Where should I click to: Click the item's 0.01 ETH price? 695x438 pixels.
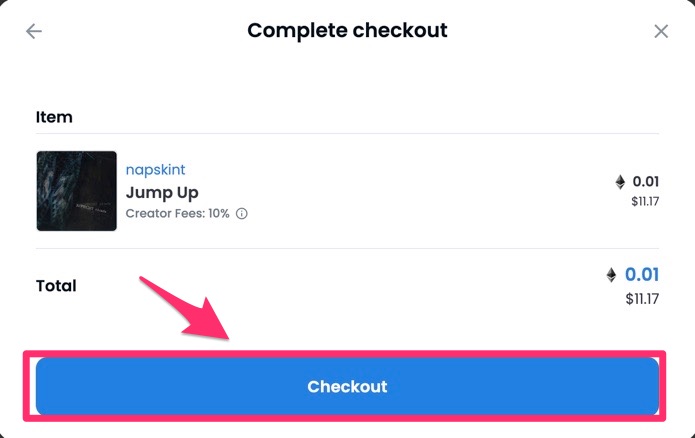[x=645, y=182]
